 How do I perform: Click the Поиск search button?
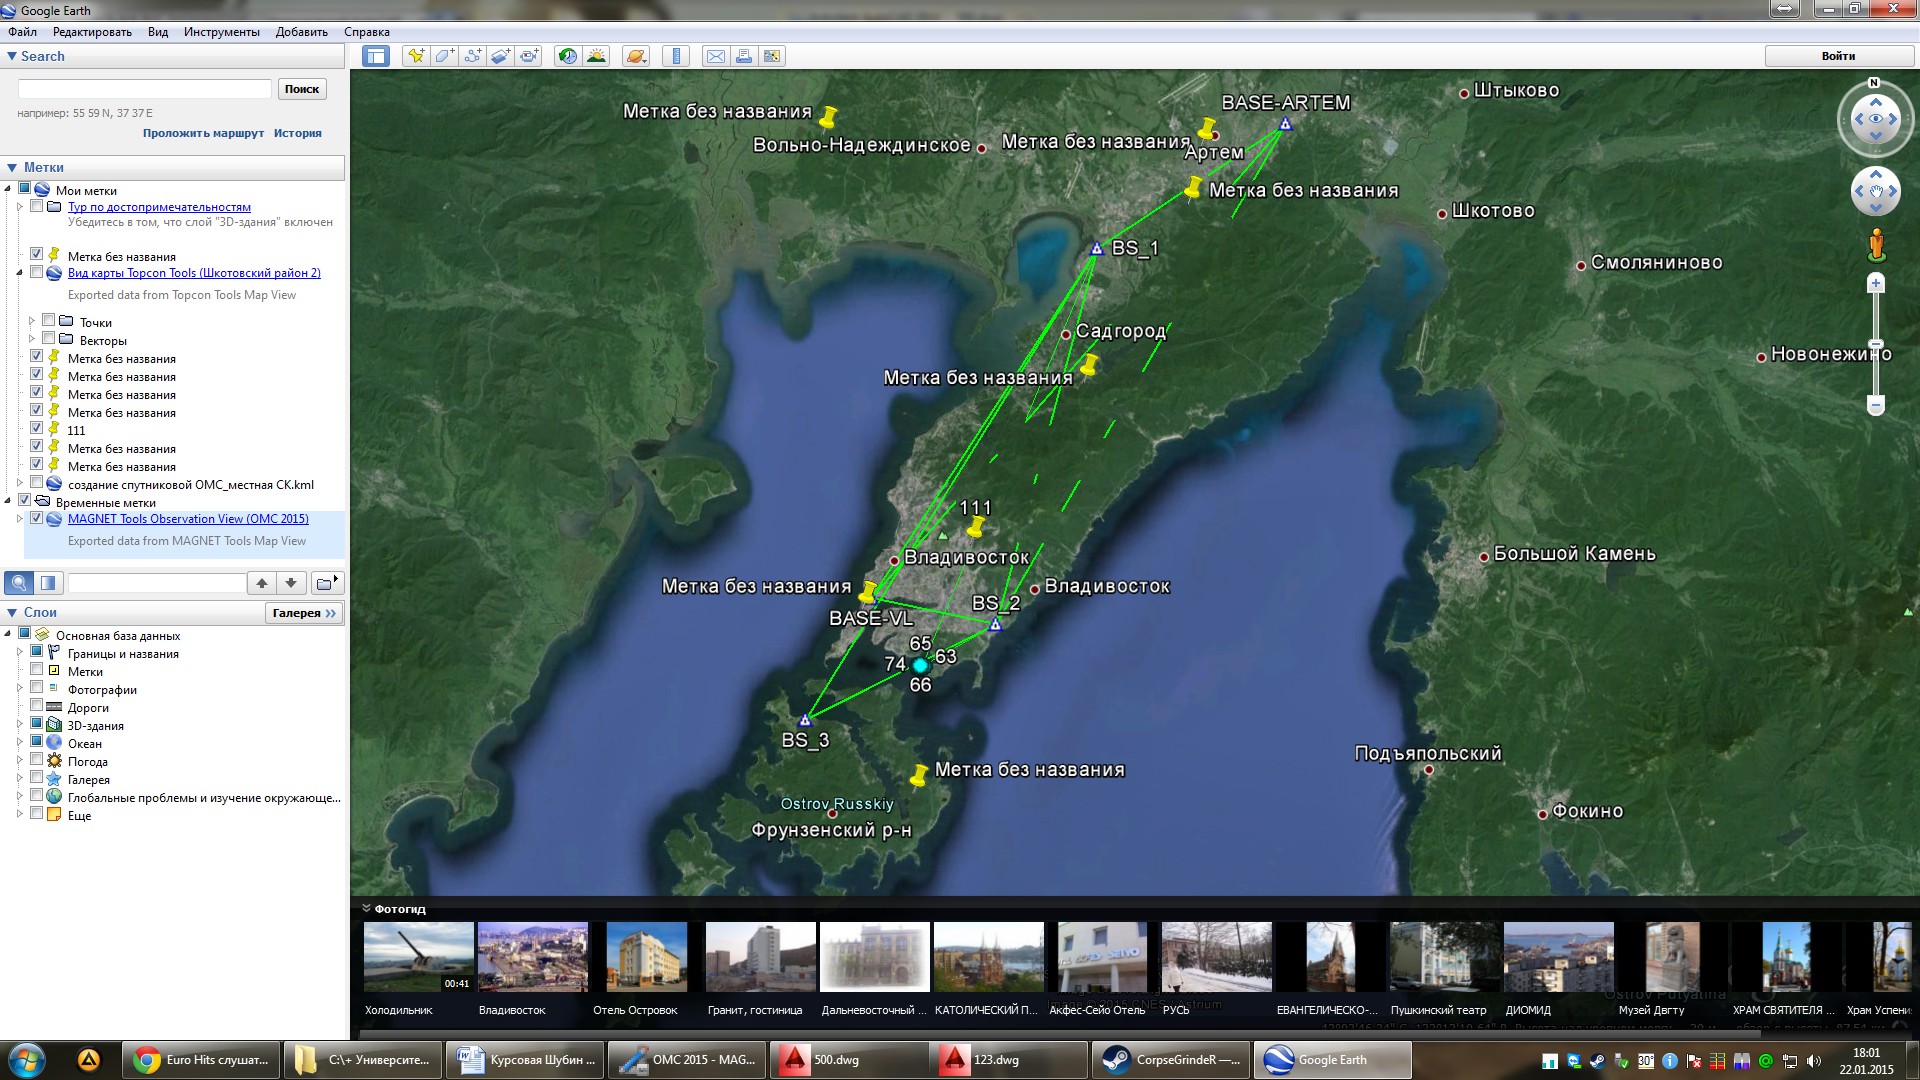(301, 89)
